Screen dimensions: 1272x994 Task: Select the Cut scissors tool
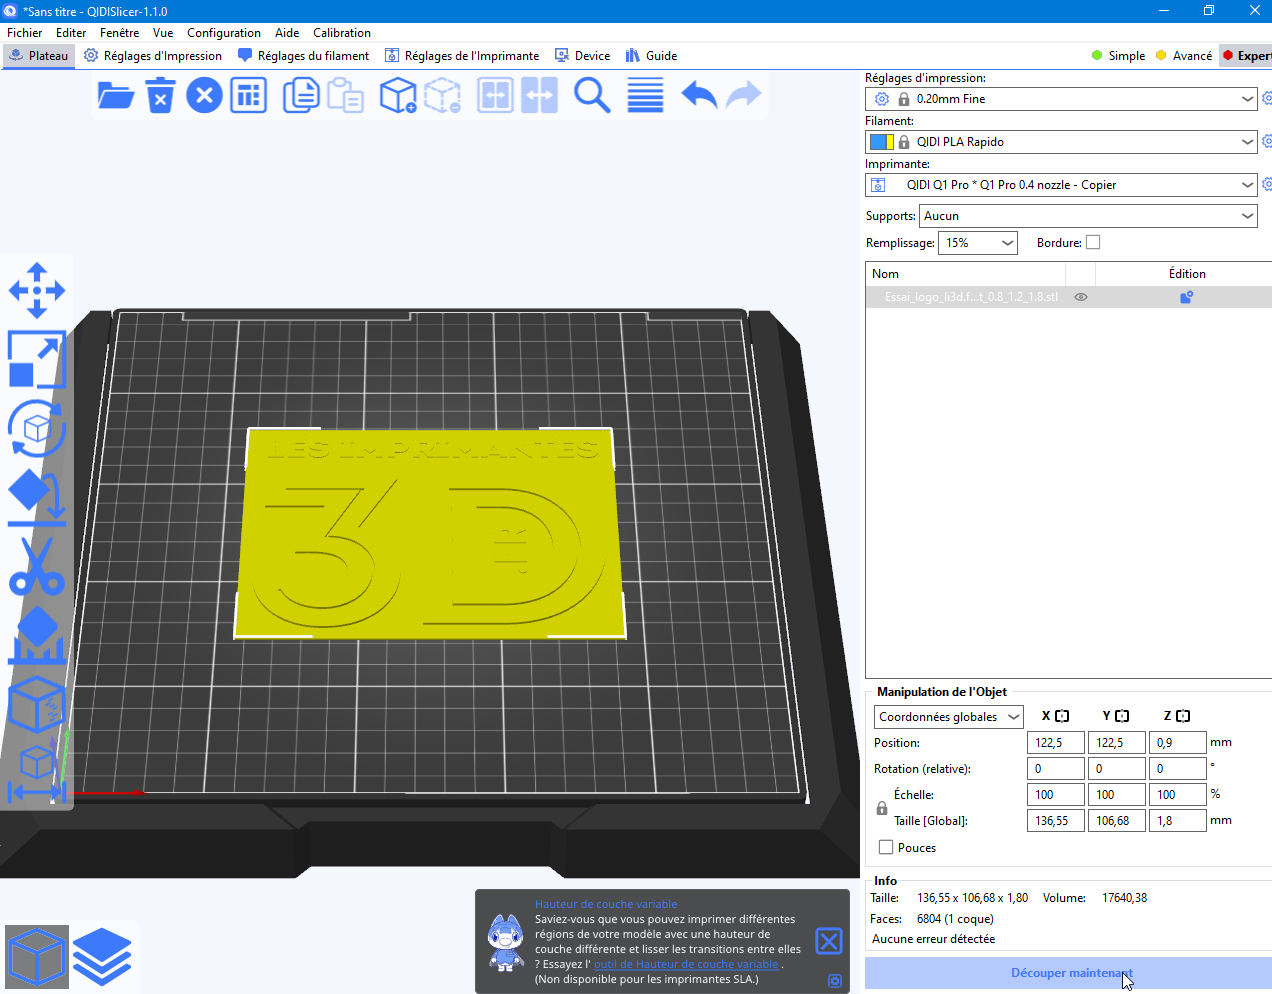point(37,567)
